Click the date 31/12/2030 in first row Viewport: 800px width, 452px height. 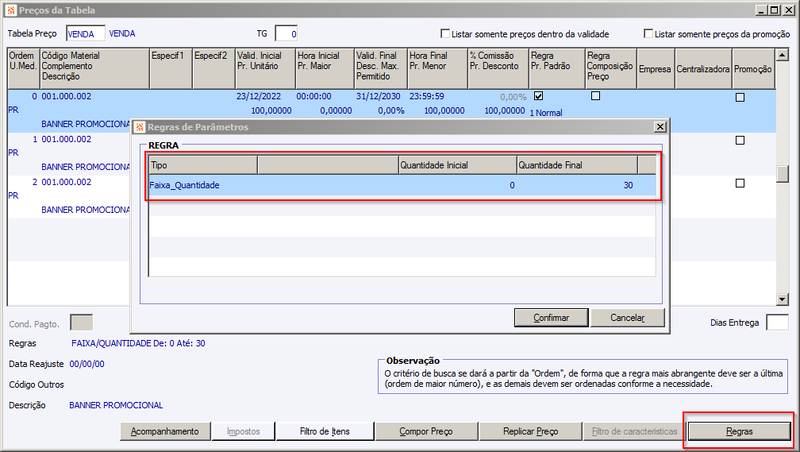click(x=378, y=96)
